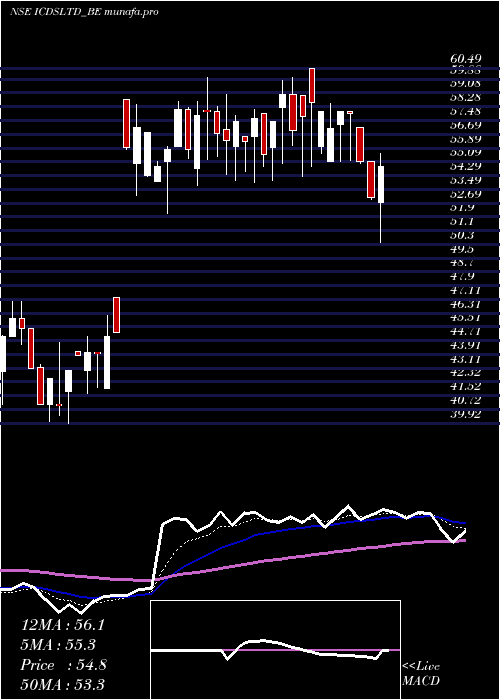The image size is (500, 700).
Task: Click the 51.1 price axis label
Action: click(462, 222)
